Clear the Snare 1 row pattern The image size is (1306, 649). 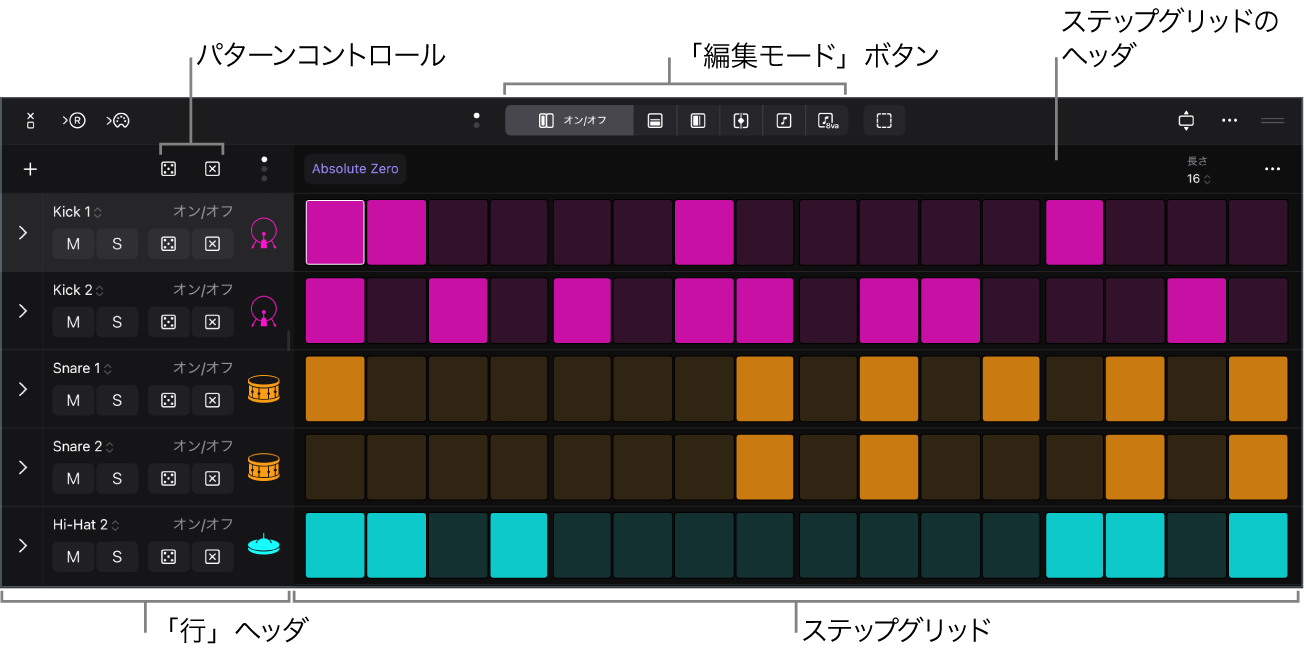click(212, 400)
